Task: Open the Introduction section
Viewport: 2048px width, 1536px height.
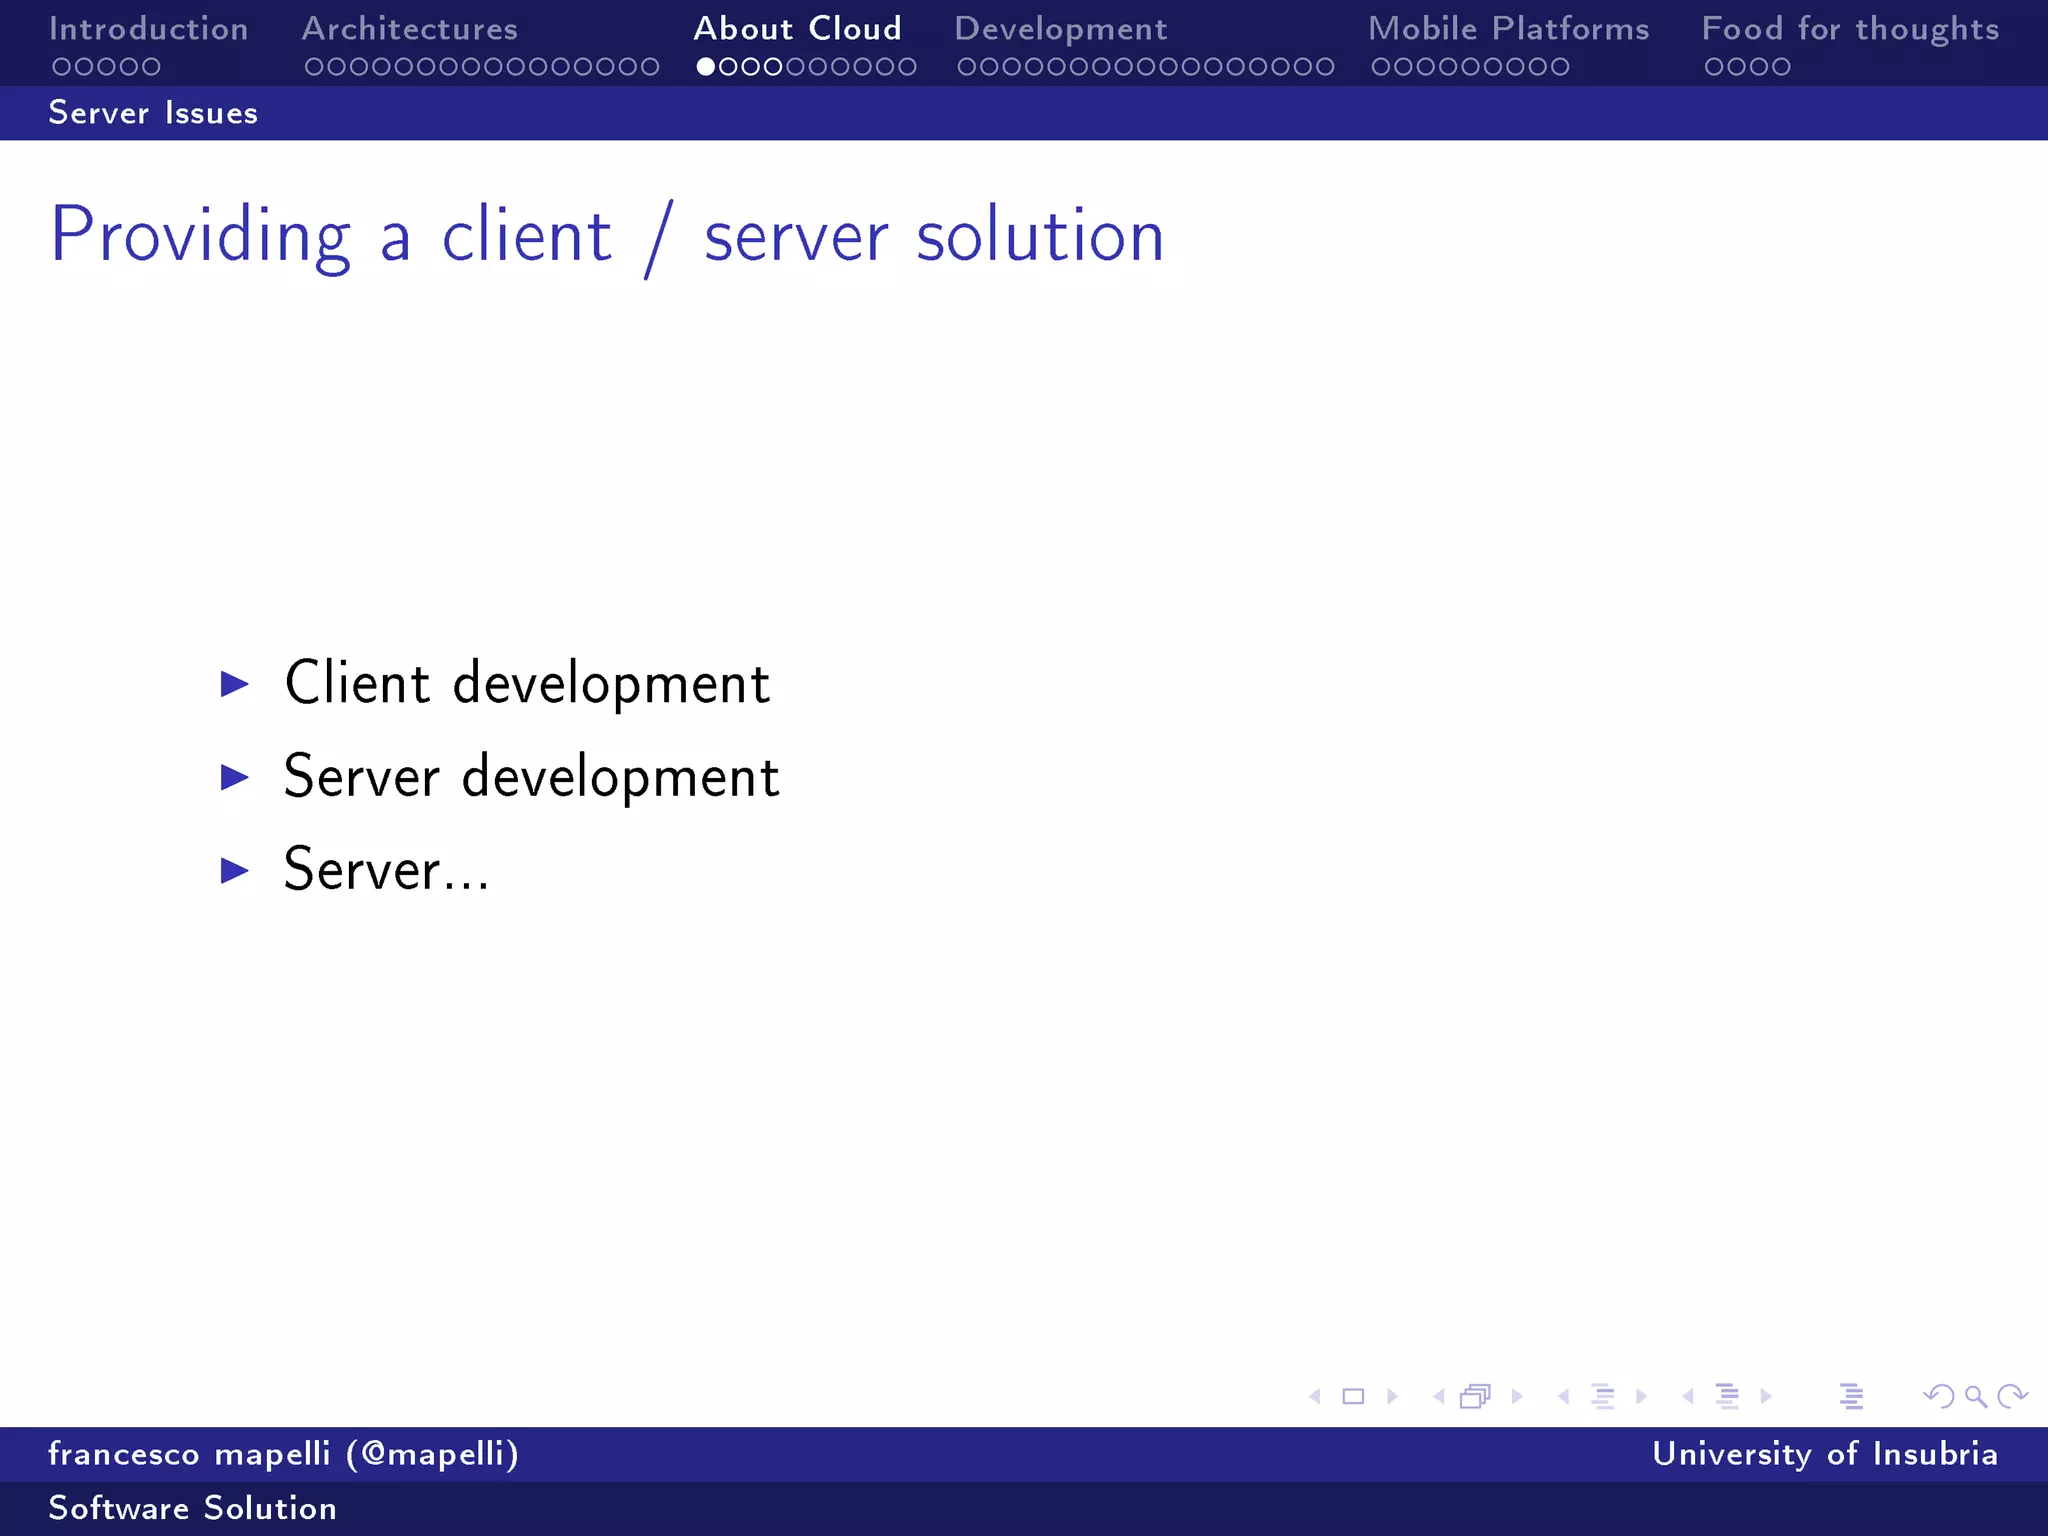Action: 148,28
